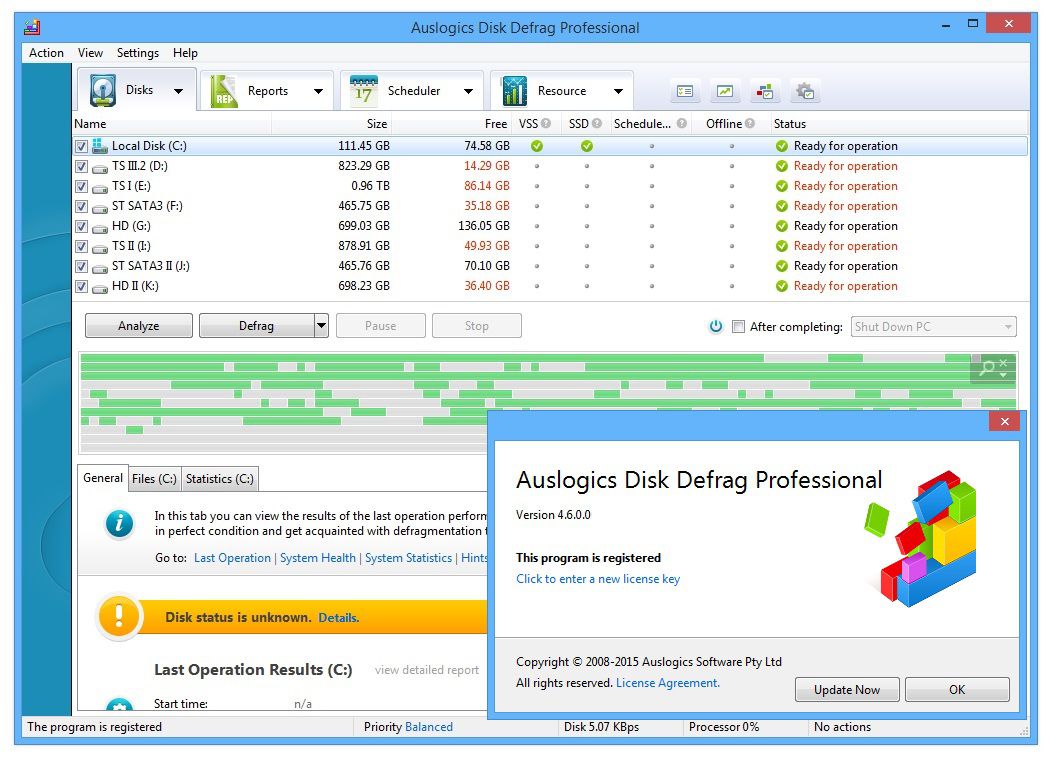Click the magnifier zoom icon on cluster map
This screenshot has height=761, width=1051.
tap(987, 367)
